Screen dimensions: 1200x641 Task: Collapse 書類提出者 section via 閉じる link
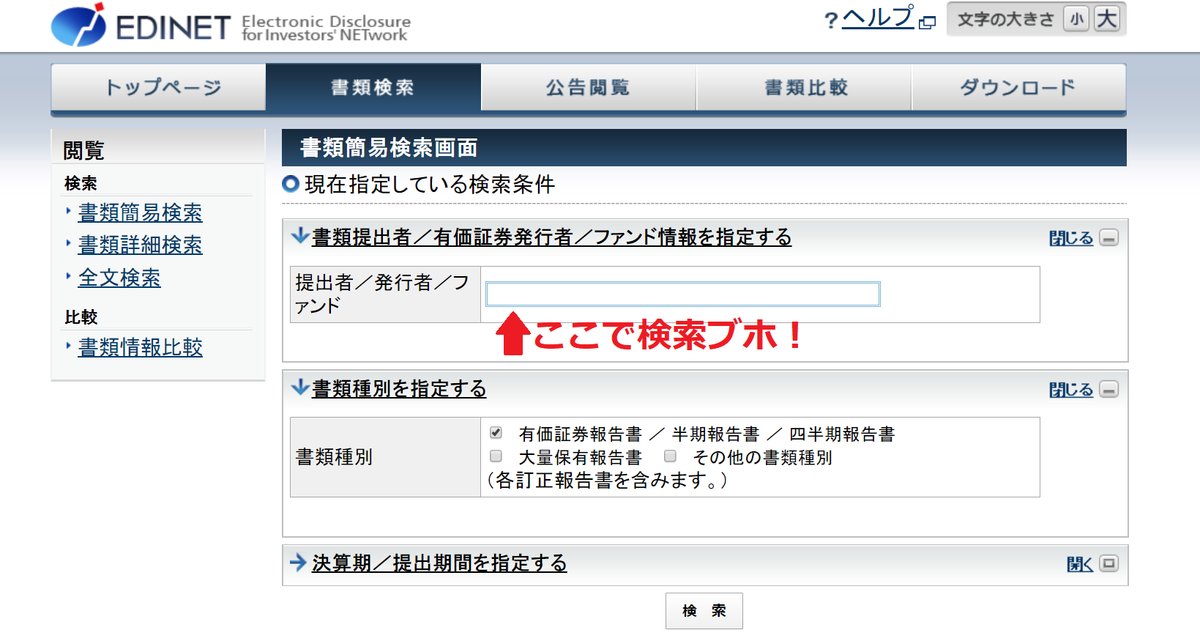tap(1071, 238)
